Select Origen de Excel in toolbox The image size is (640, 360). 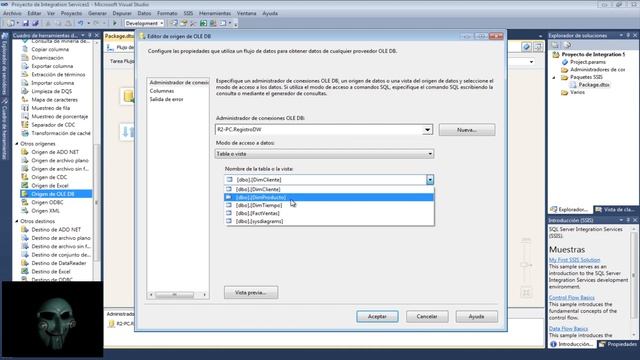pyautogui.click(x=50, y=186)
